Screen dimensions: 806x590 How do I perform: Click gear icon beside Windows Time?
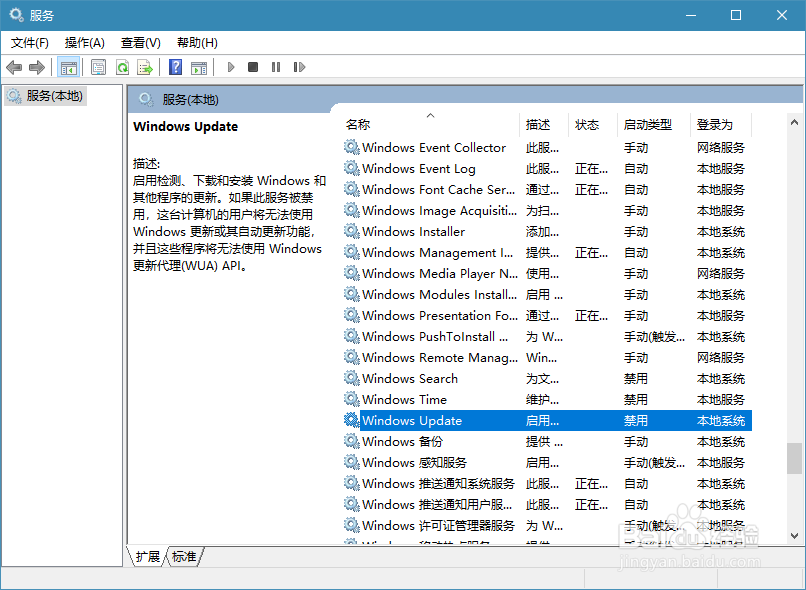[352, 399]
